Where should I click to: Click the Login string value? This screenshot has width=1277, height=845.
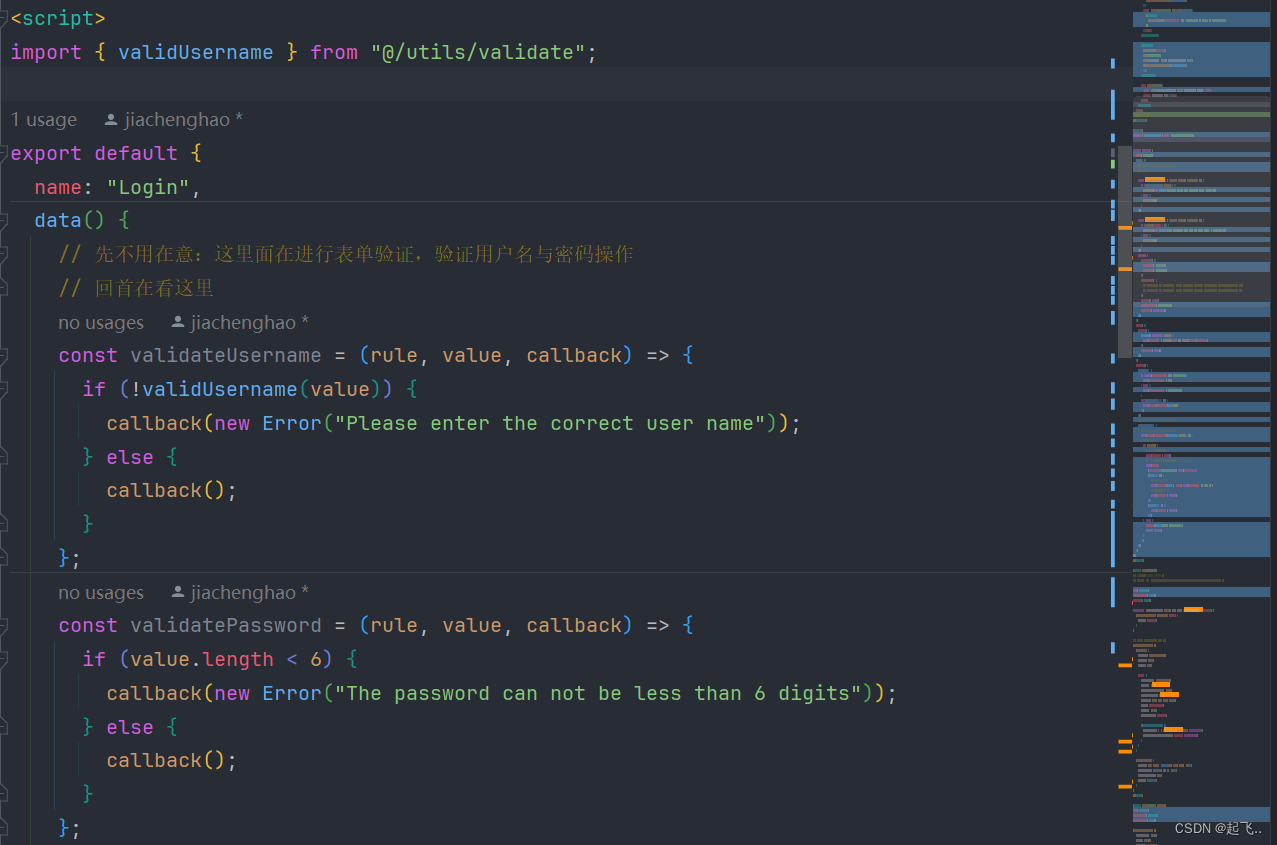point(148,186)
